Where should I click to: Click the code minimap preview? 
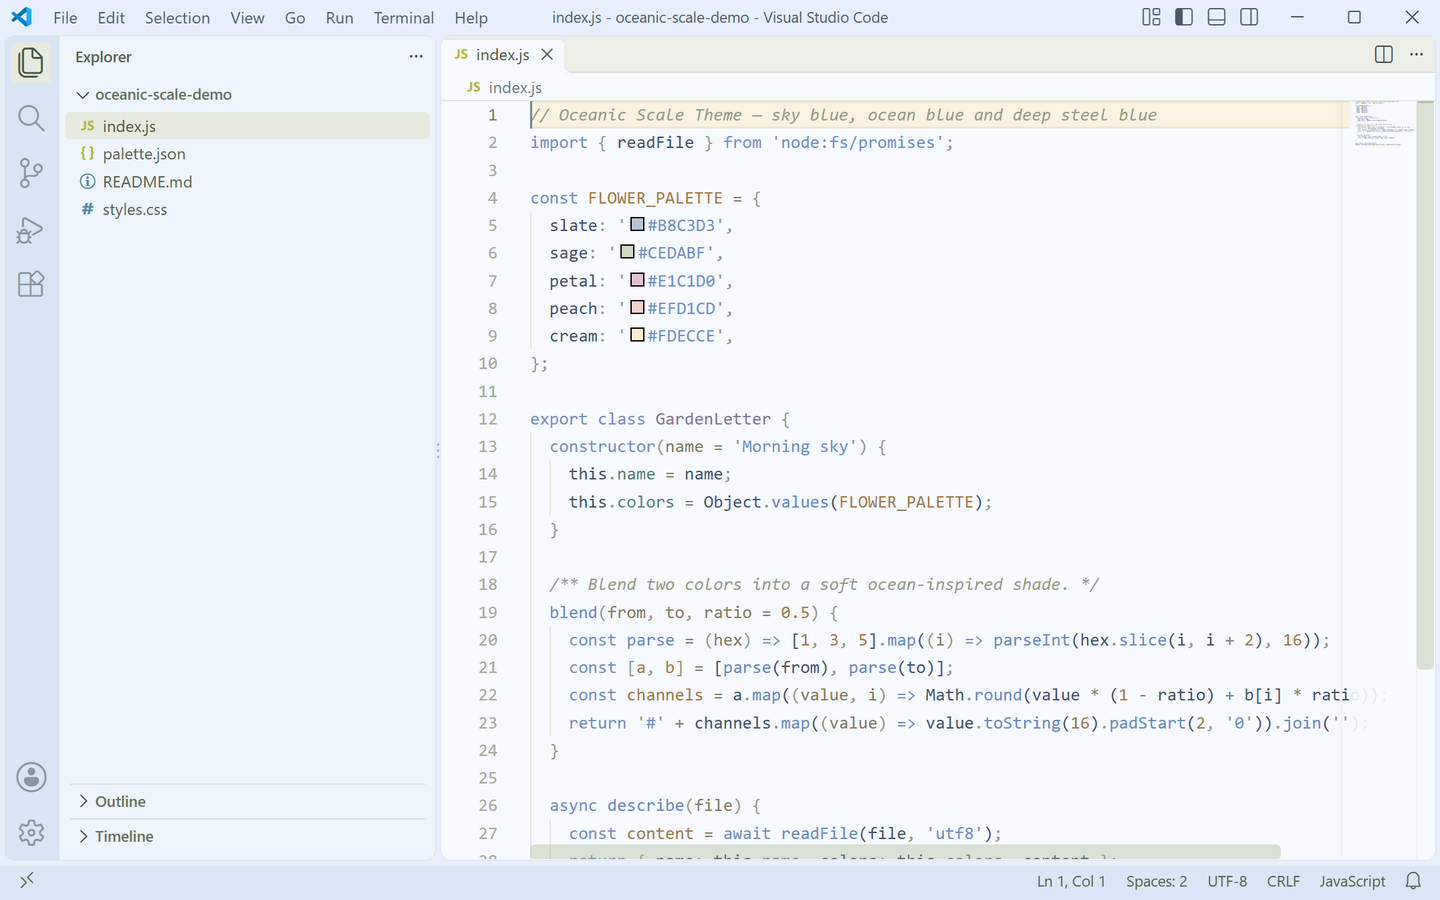pyautogui.click(x=1384, y=124)
